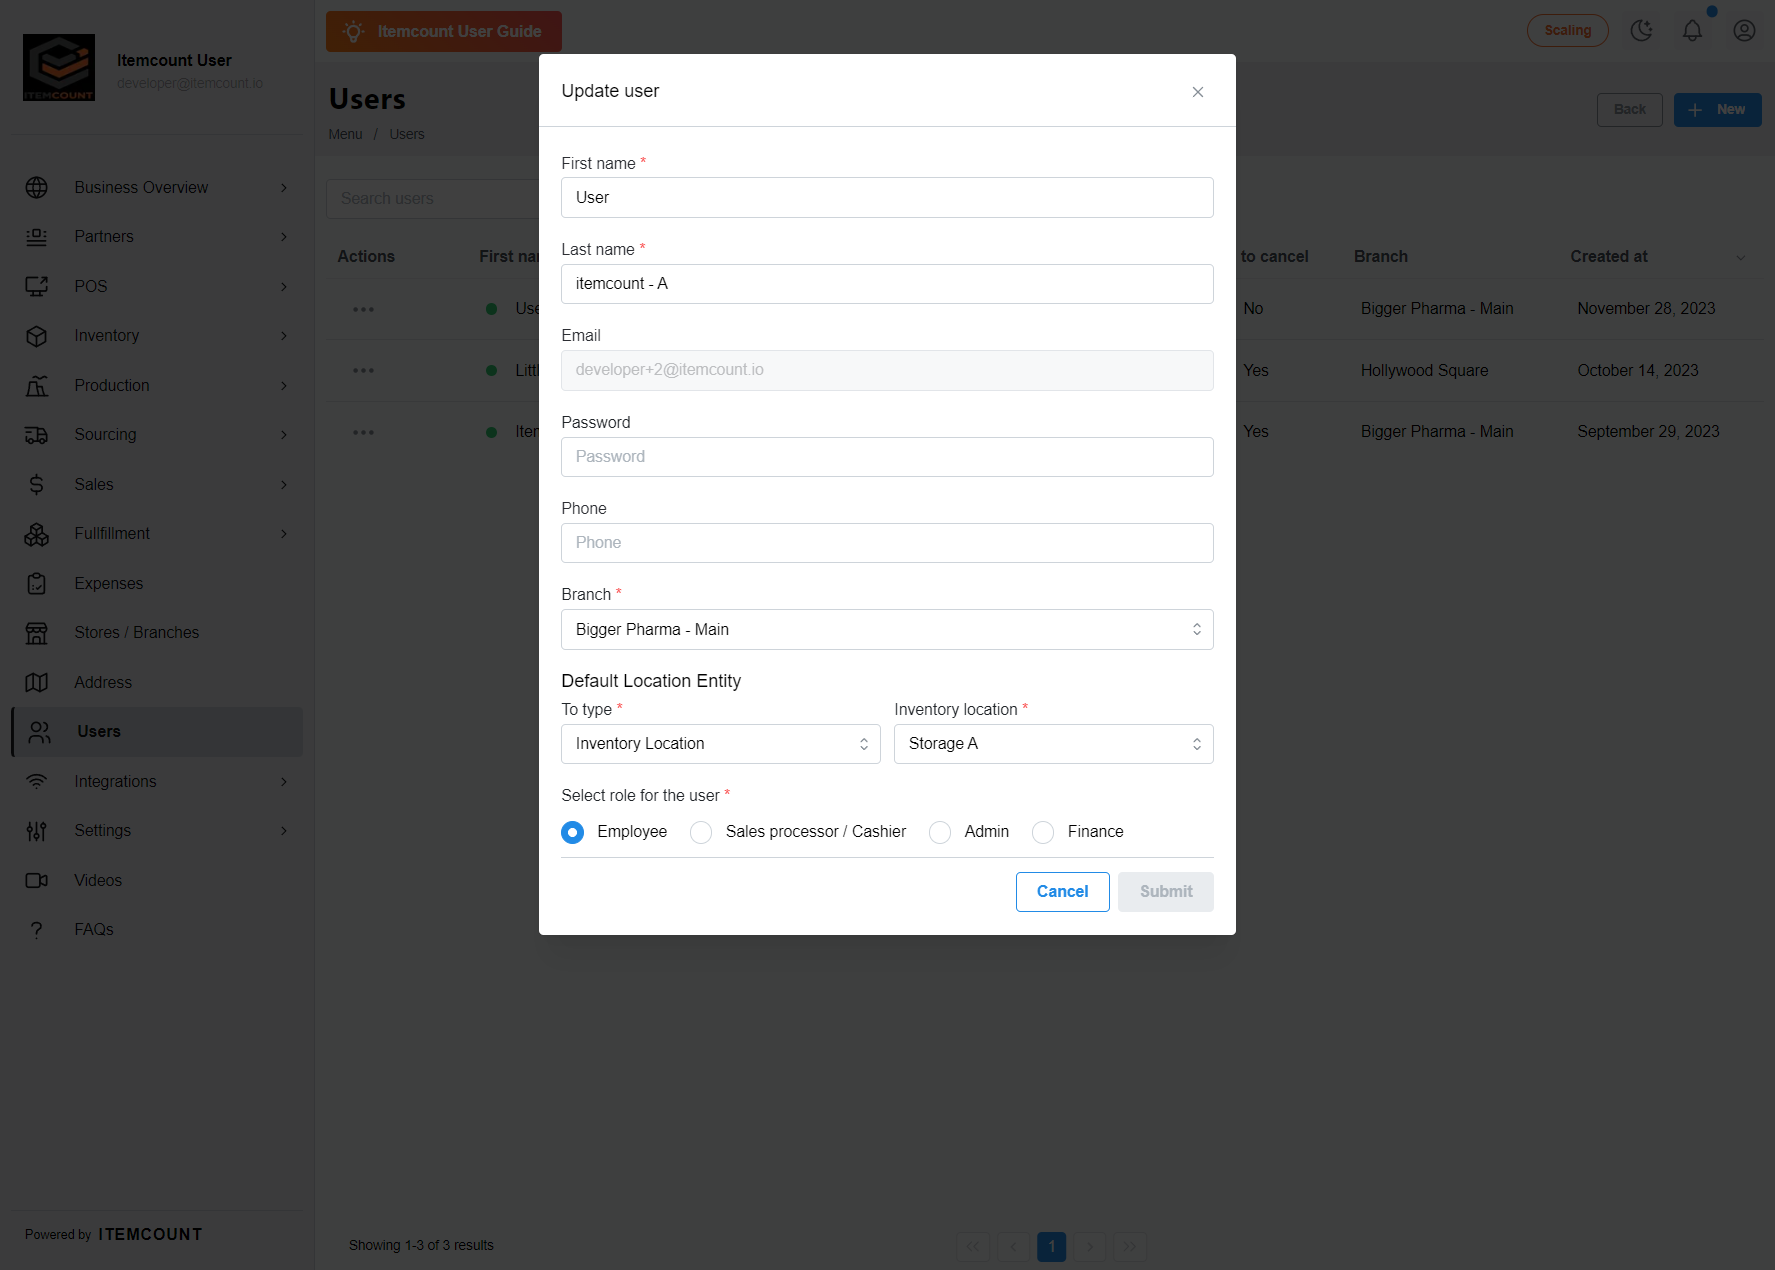The height and width of the screenshot is (1270, 1775).
Task: Expand the Sales submenu chevron
Action: pos(284,485)
